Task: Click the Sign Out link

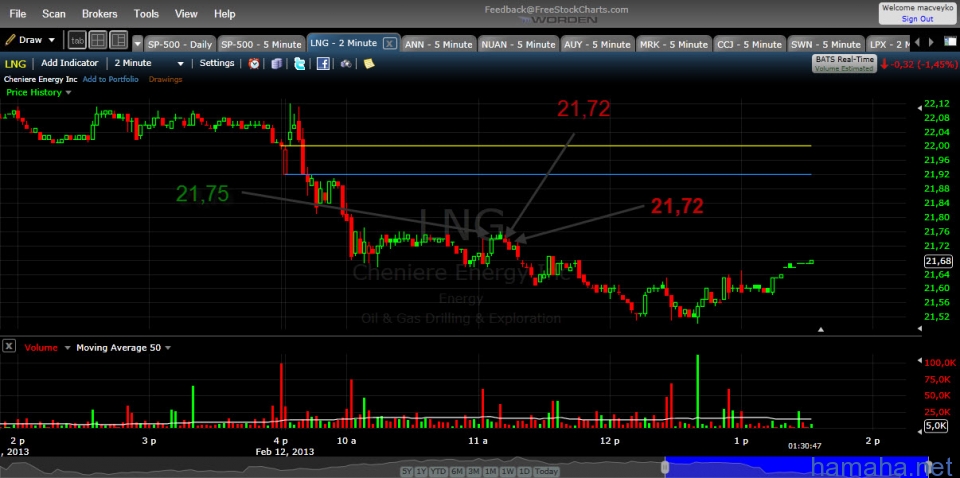Action: tap(917, 19)
